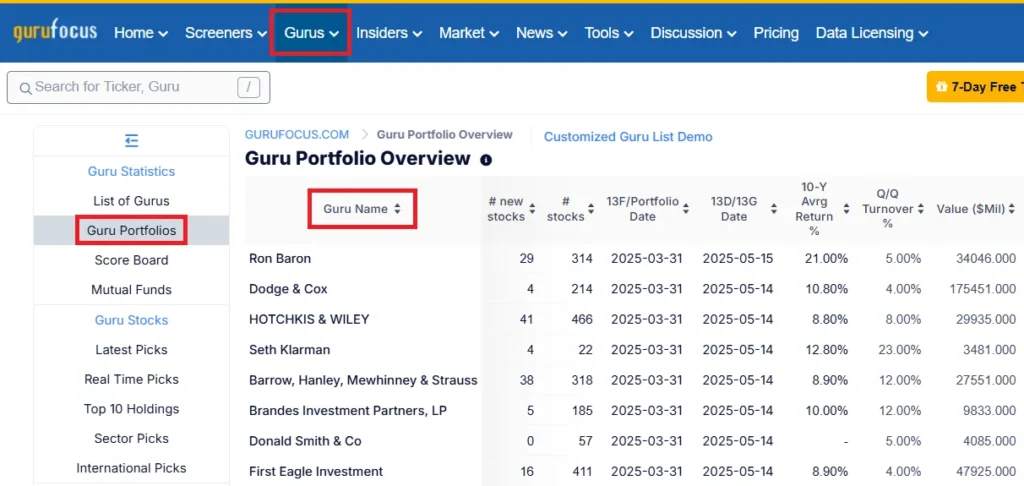1024x486 pixels.
Task: Open Score Board in sidebar
Action: tap(131, 260)
